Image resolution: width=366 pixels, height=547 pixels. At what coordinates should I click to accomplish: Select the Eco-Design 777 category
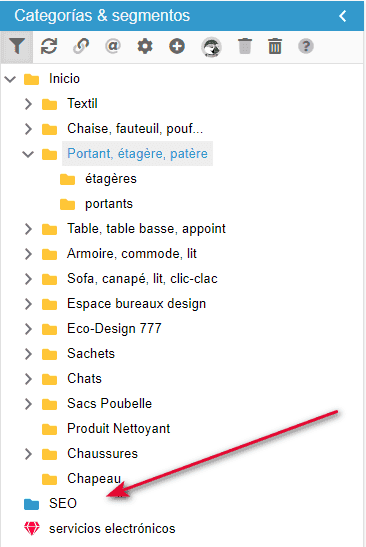(x=114, y=329)
